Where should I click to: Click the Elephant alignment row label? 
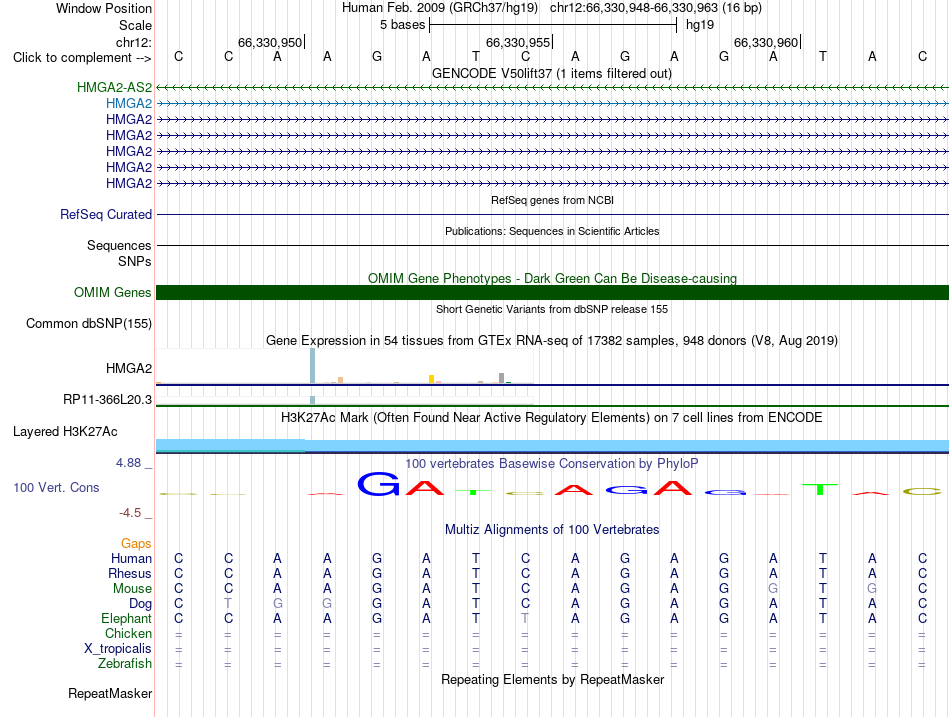pyautogui.click(x=127, y=619)
